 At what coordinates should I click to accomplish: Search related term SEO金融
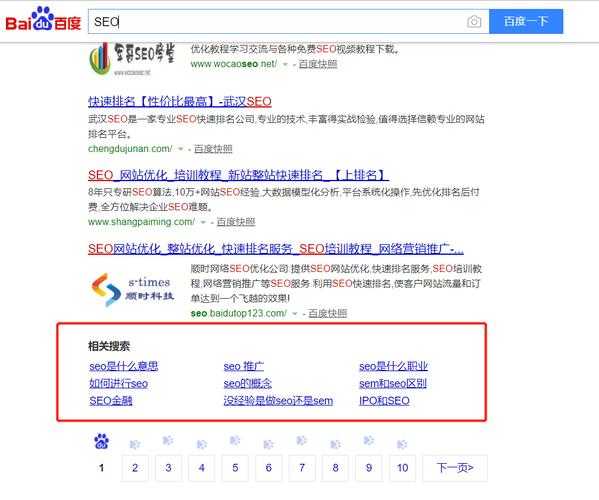coord(111,401)
